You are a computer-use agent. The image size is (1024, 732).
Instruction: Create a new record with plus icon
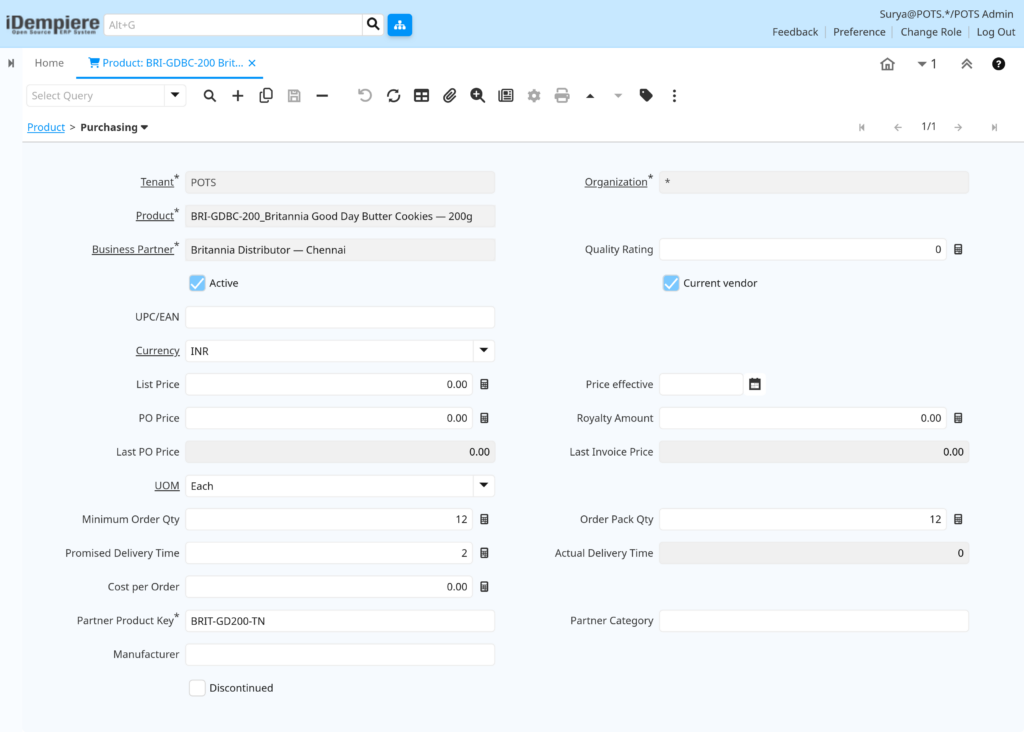[x=238, y=96]
